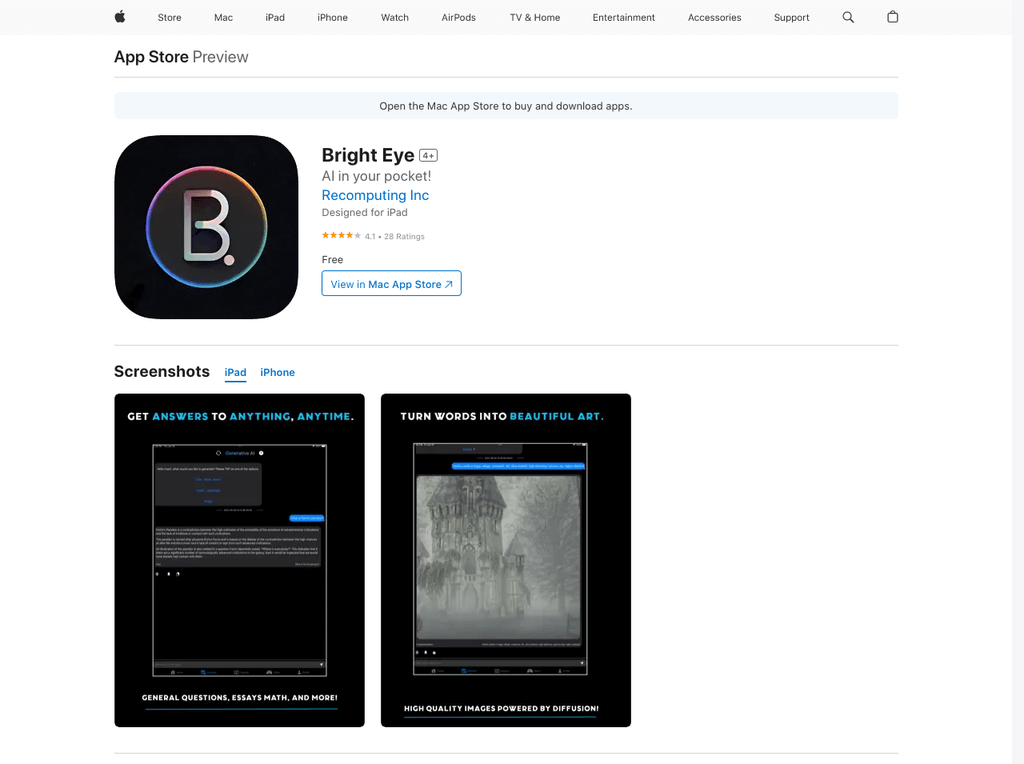Open the Mac menu item
1024x764 pixels.
pos(223,17)
